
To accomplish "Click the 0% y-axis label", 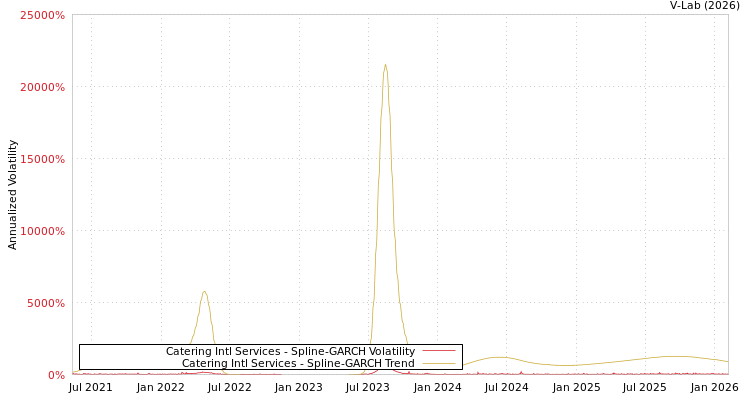I will click(x=56, y=375).
